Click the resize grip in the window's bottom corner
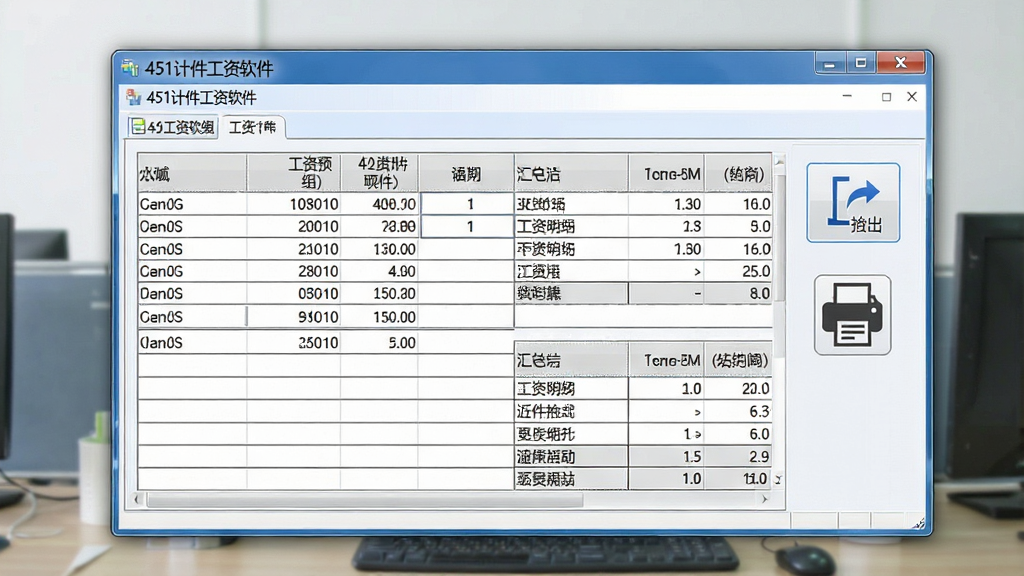1024x576 pixels. tap(919, 523)
